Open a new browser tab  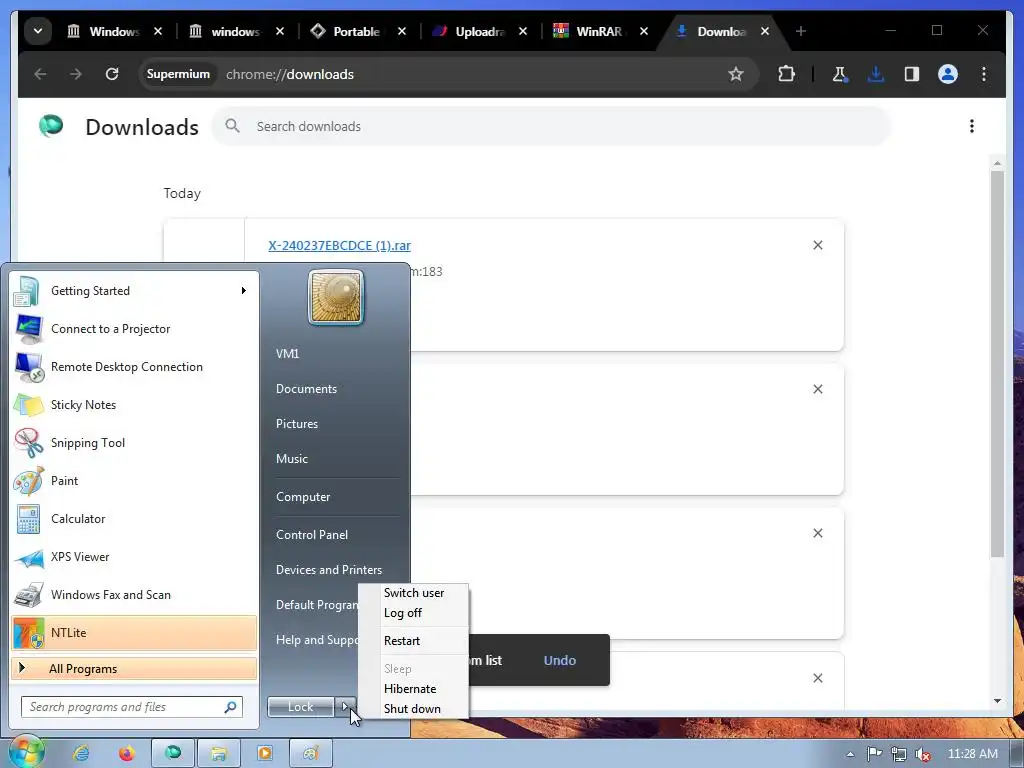pyautogui.click(x=801, y=31)
